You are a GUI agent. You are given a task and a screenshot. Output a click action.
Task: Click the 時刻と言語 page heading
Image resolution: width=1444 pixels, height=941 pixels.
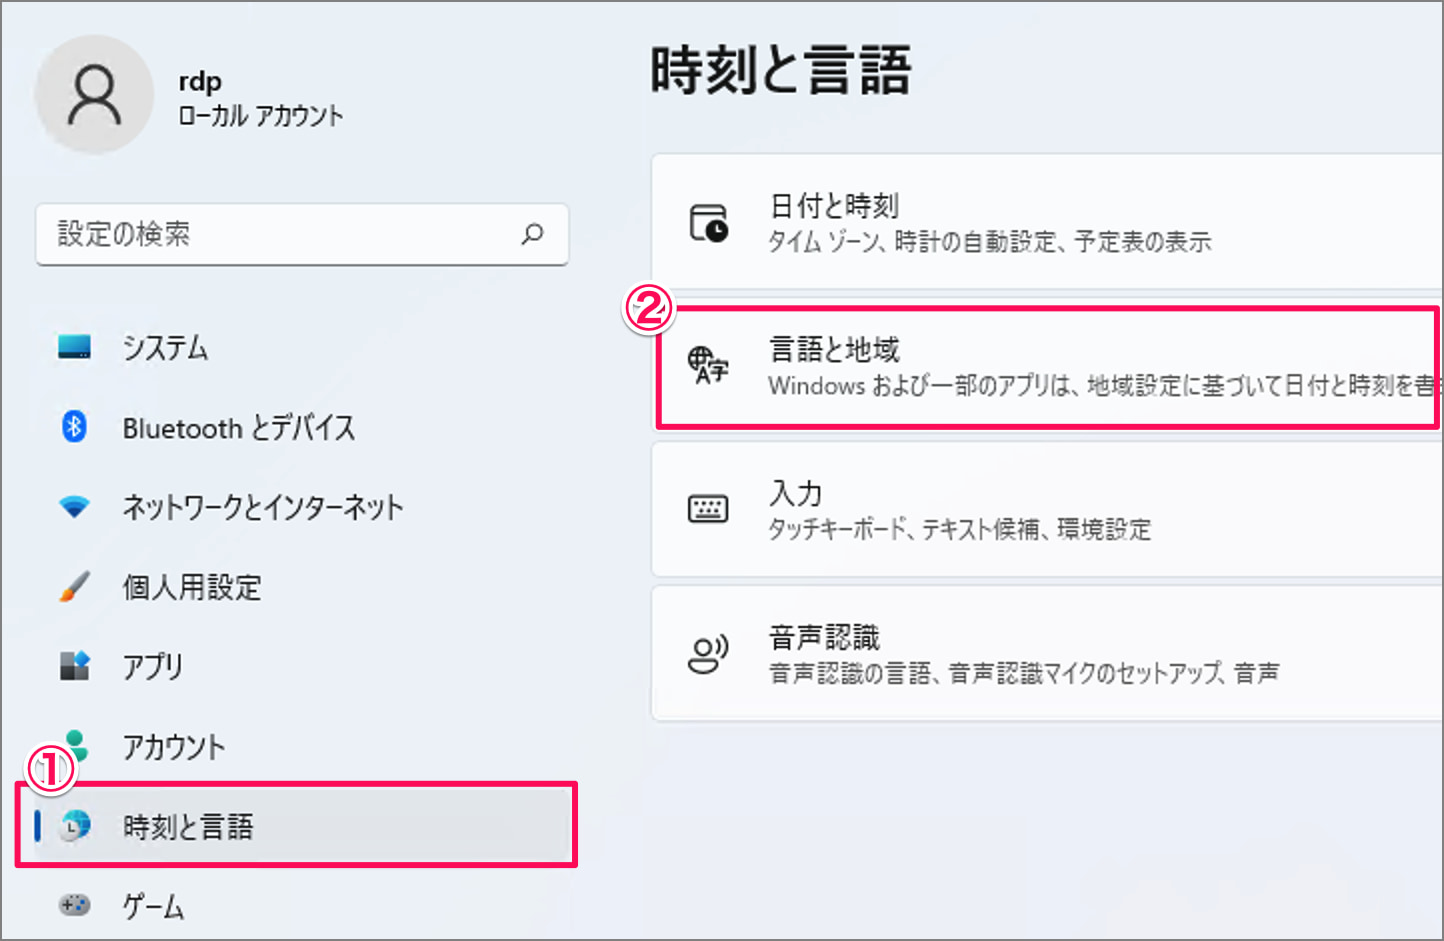(x=781, y=70)
